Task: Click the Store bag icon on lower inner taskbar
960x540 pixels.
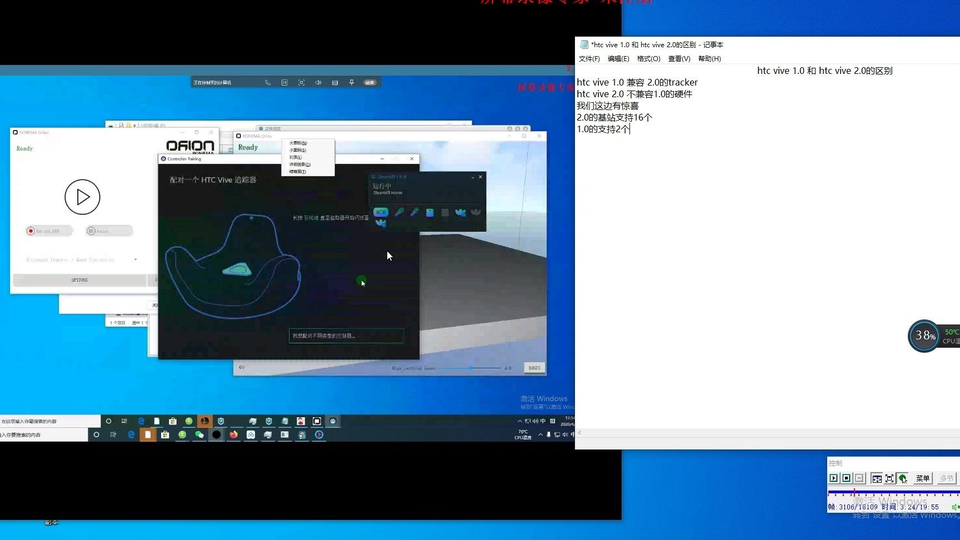Action: [x=165, y=435]
